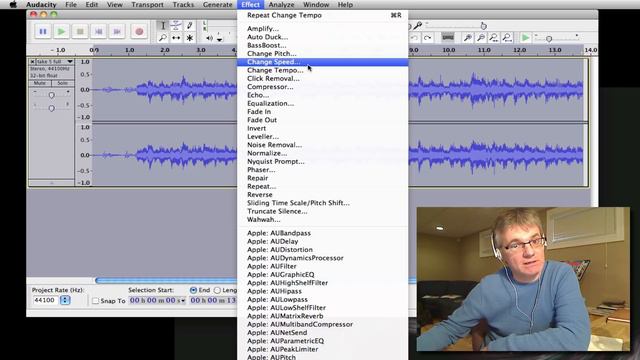Open the Analyze menu

281,4
